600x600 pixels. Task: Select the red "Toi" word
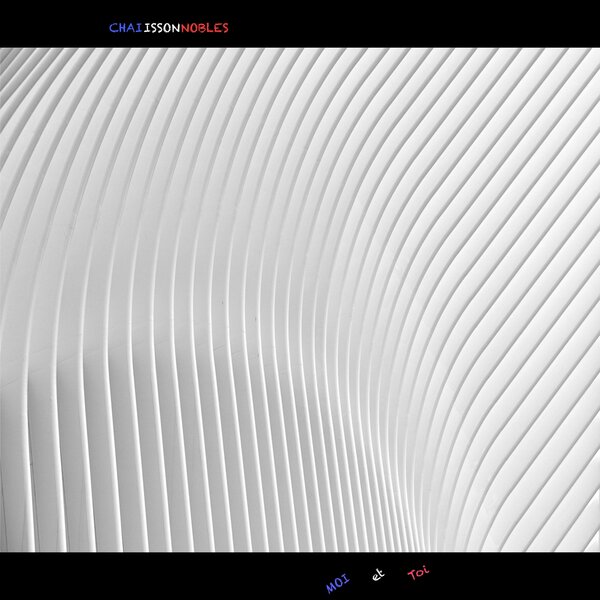pos(419,574)
